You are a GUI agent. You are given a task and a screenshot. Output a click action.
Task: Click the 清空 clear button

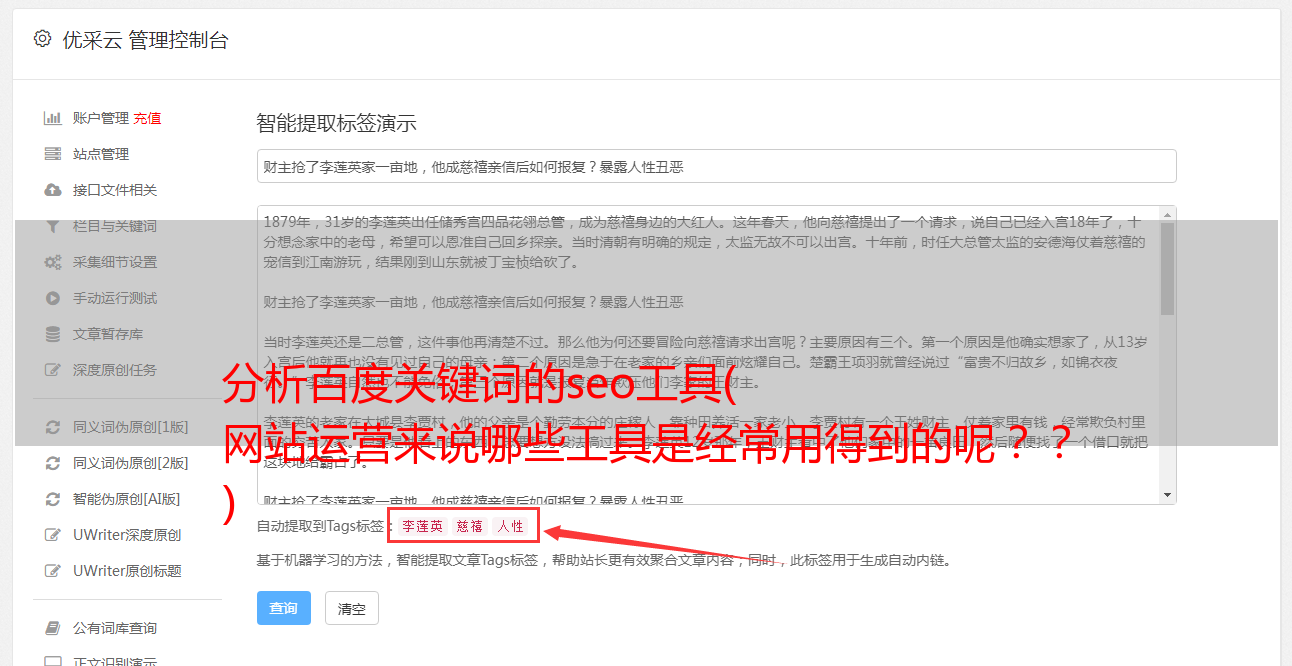[x=352, y=608]
